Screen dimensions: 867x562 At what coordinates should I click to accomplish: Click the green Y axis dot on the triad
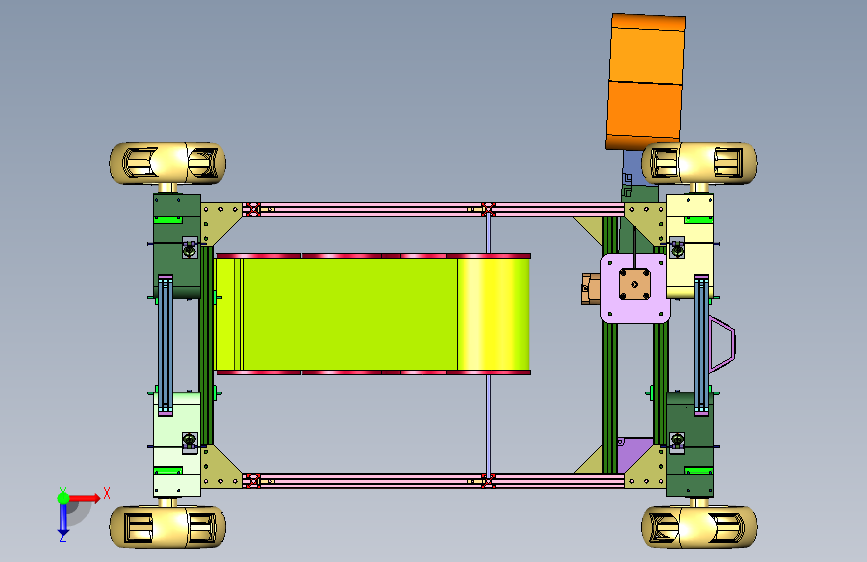click(x=63, y=498)
